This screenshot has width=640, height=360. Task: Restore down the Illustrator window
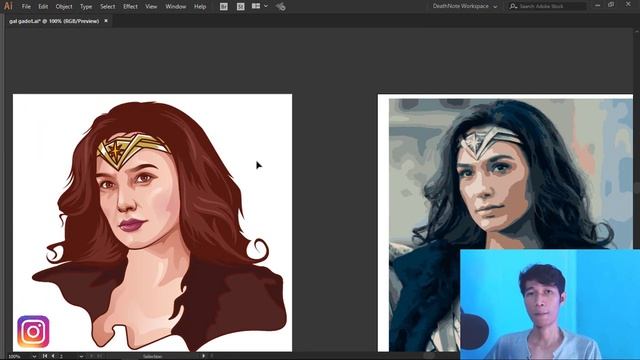[x=611, y=5]
